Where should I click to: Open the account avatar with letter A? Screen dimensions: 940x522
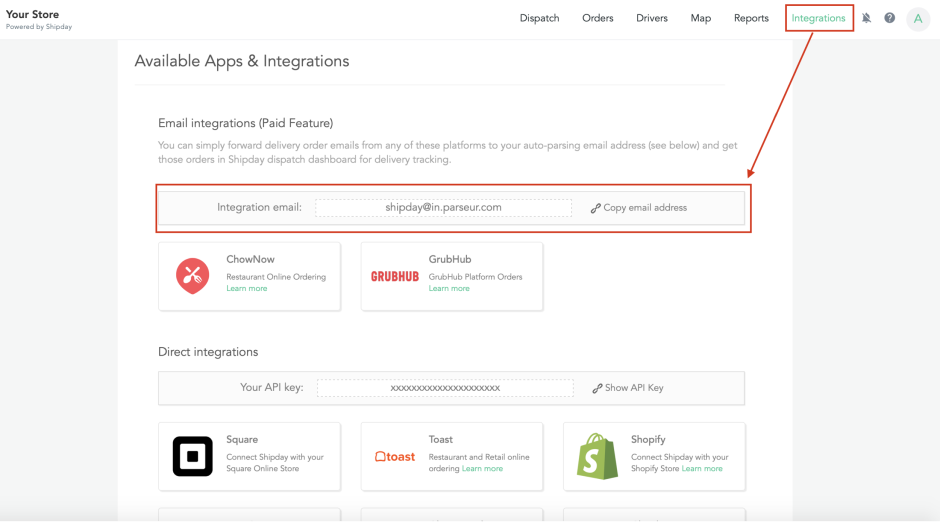(x=918, y=19)
